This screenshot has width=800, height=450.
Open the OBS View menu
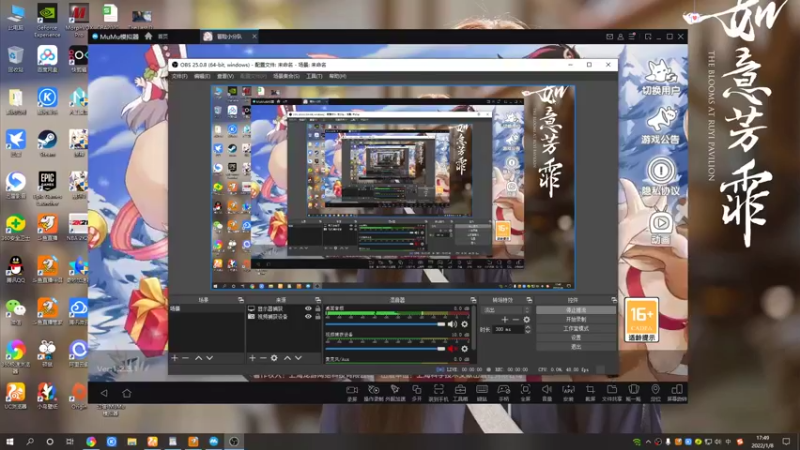coord(226,76)
